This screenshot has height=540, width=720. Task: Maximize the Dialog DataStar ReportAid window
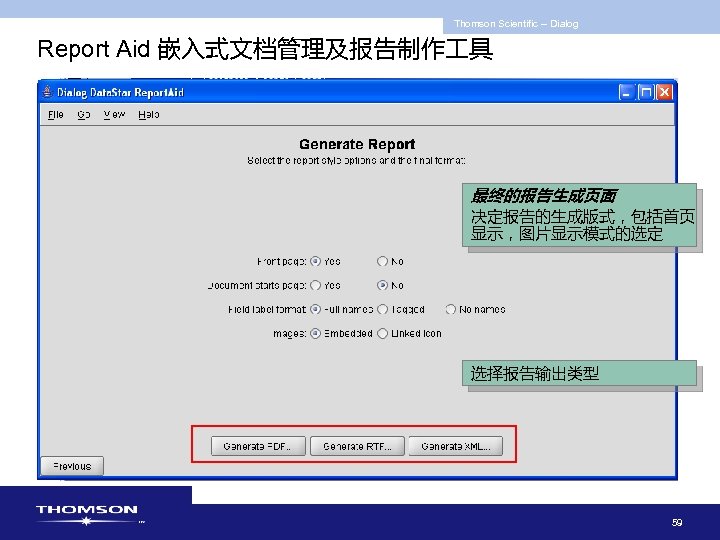(x=645, y=92)
